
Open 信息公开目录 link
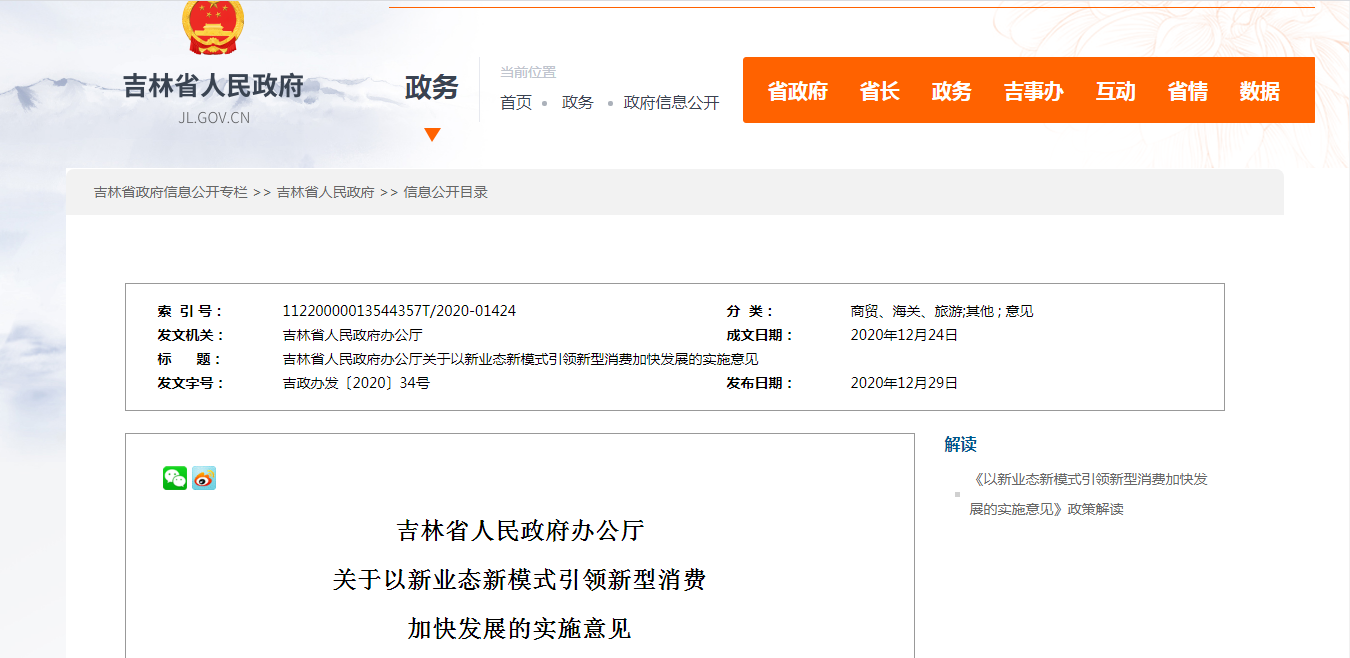point(446,192)
